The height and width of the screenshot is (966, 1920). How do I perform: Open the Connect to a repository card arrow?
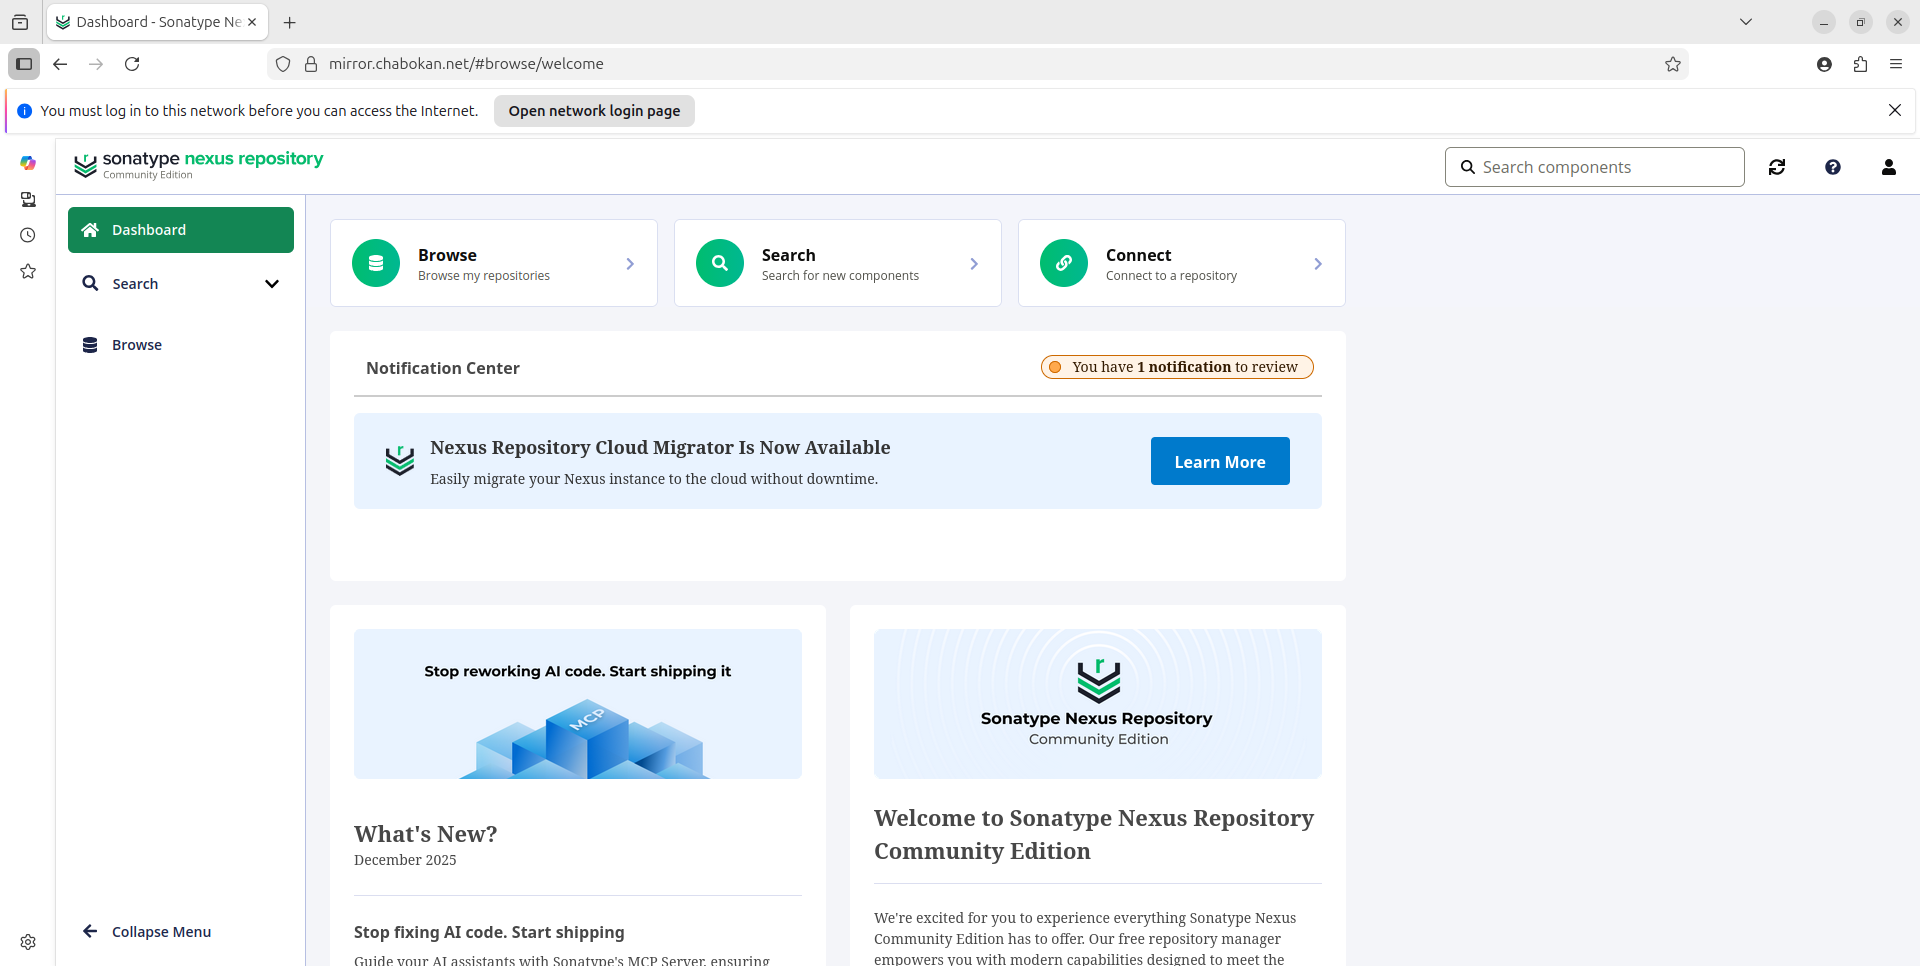point(1318,263)
